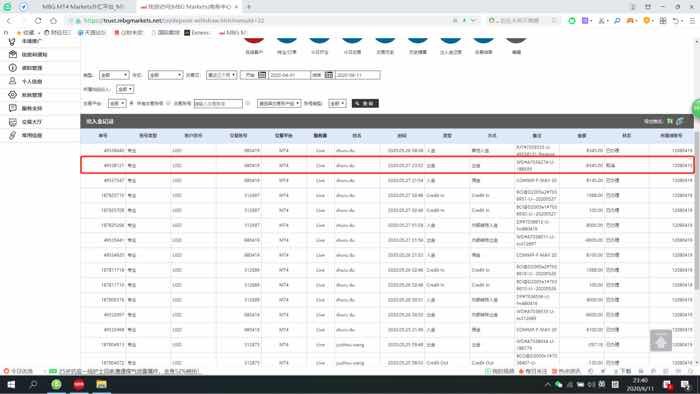Open the MBG M bookmark in bookmarks bar

point(233,33)
